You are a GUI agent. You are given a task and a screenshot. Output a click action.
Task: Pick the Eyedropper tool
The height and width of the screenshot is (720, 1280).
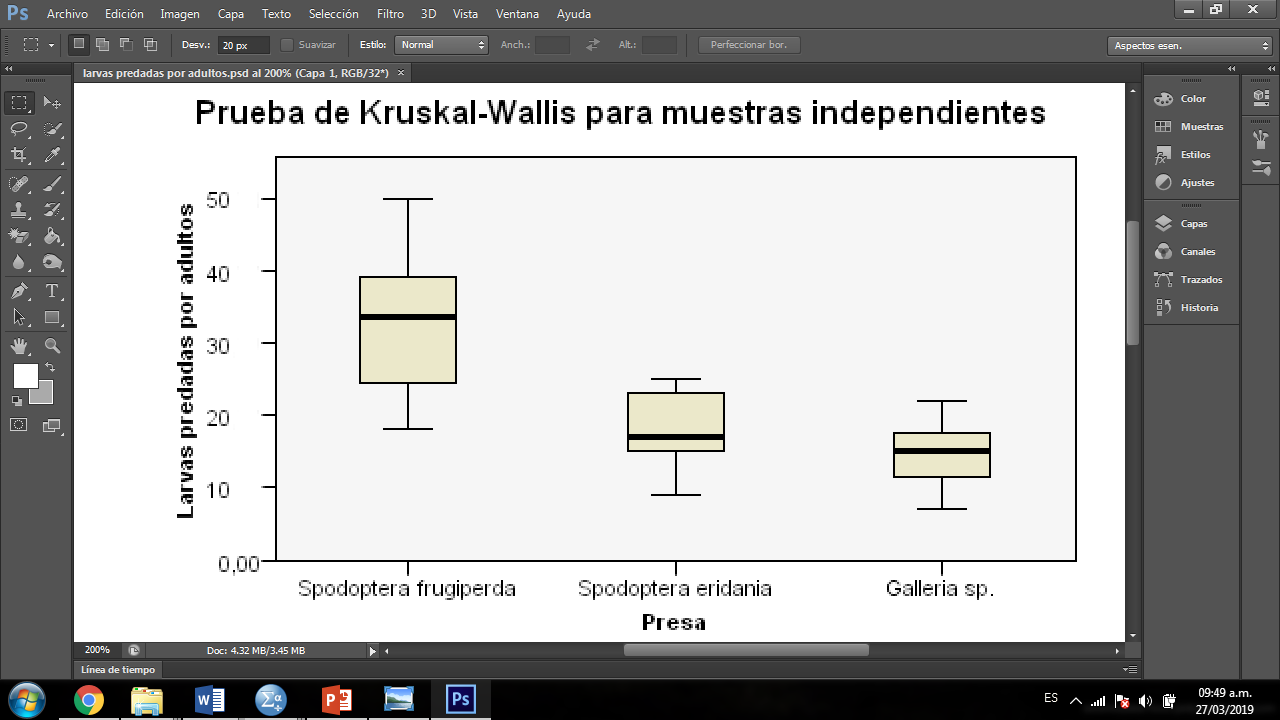[x=53, y=155]
